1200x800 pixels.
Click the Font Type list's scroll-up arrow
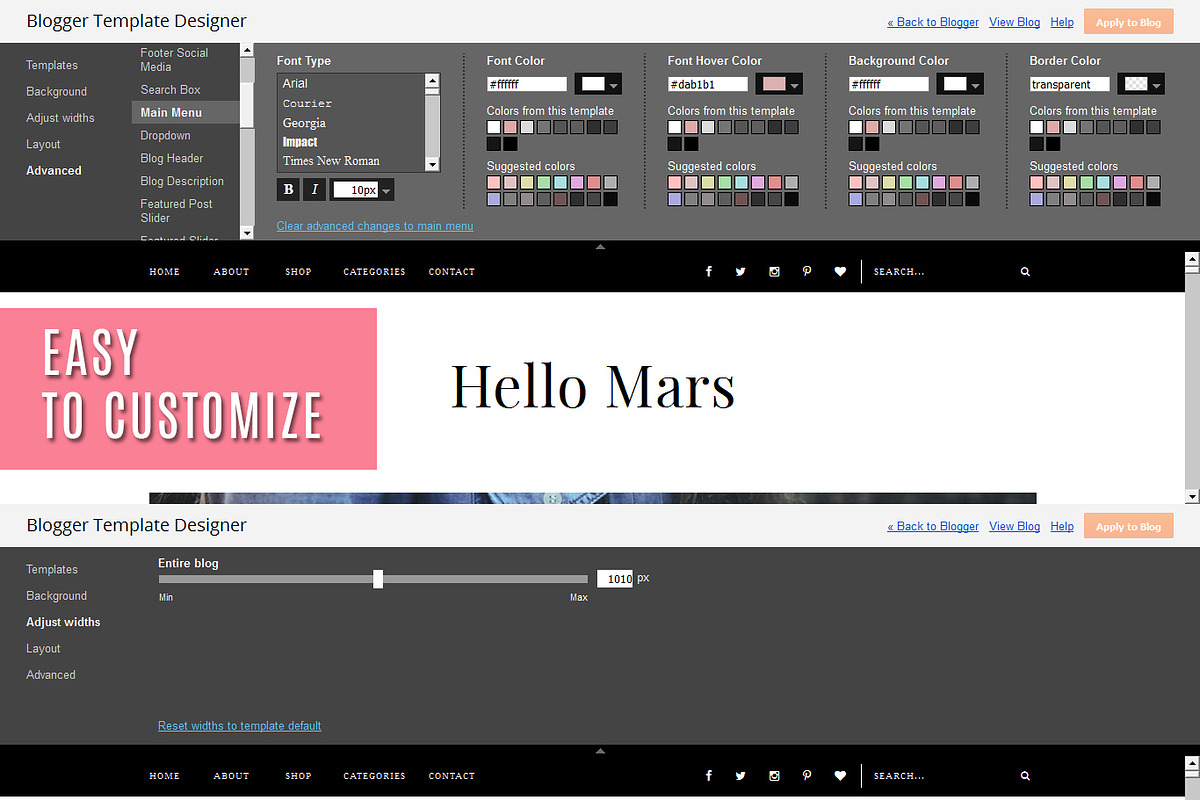432,81
